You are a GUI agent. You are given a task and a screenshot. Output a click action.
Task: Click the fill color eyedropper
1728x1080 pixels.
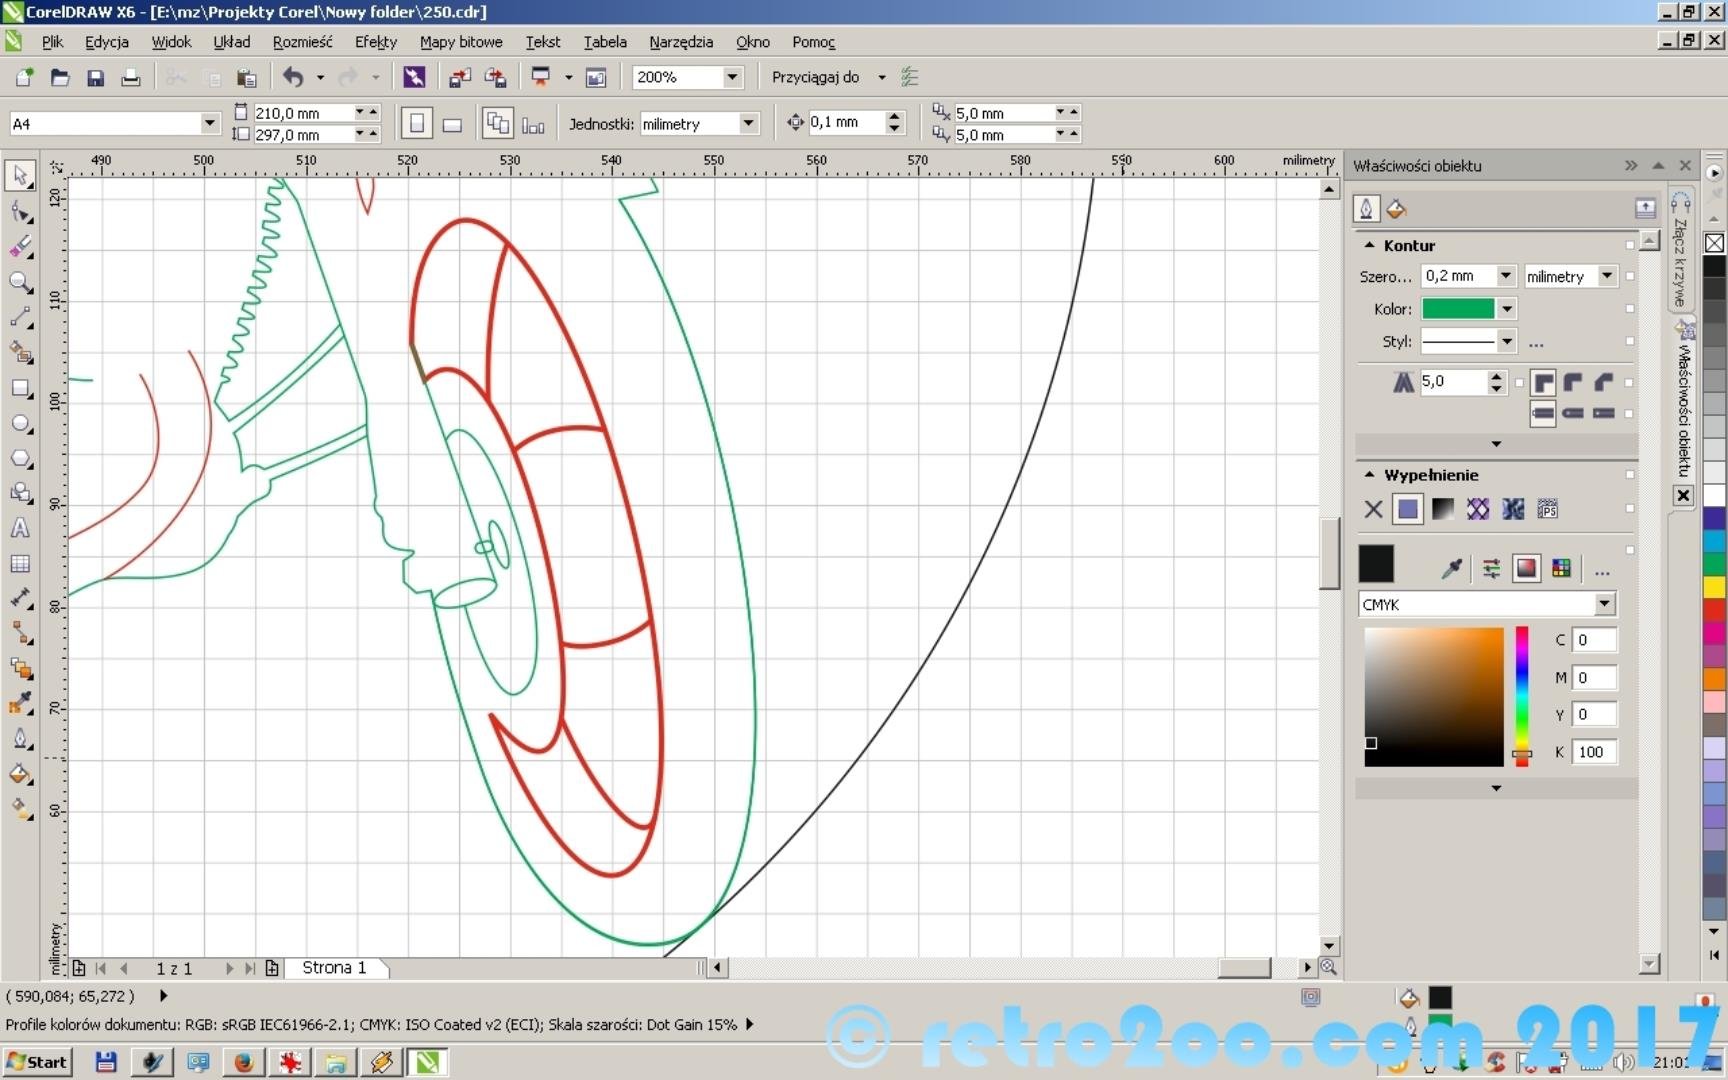click(1452, 569)
